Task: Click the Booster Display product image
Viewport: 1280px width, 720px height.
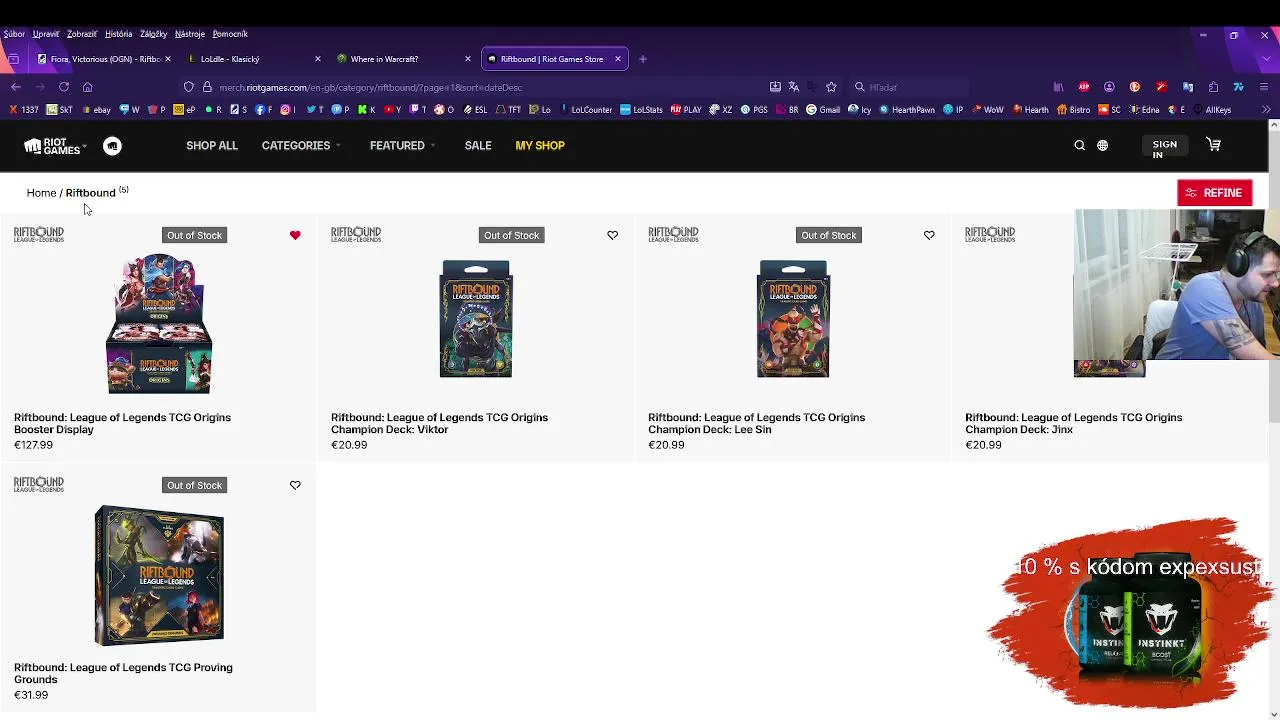Action: (159, 323)
